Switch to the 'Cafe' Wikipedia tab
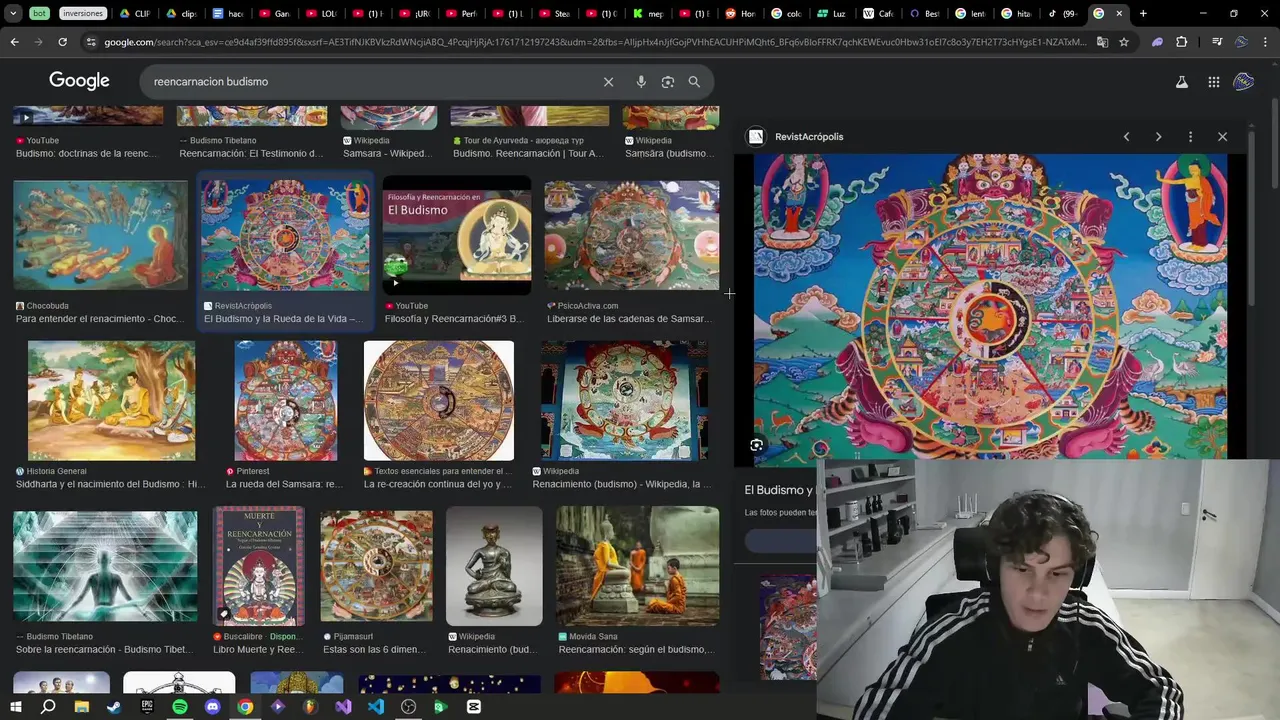This screenshot has width=1280, height=720. (878, 14)
